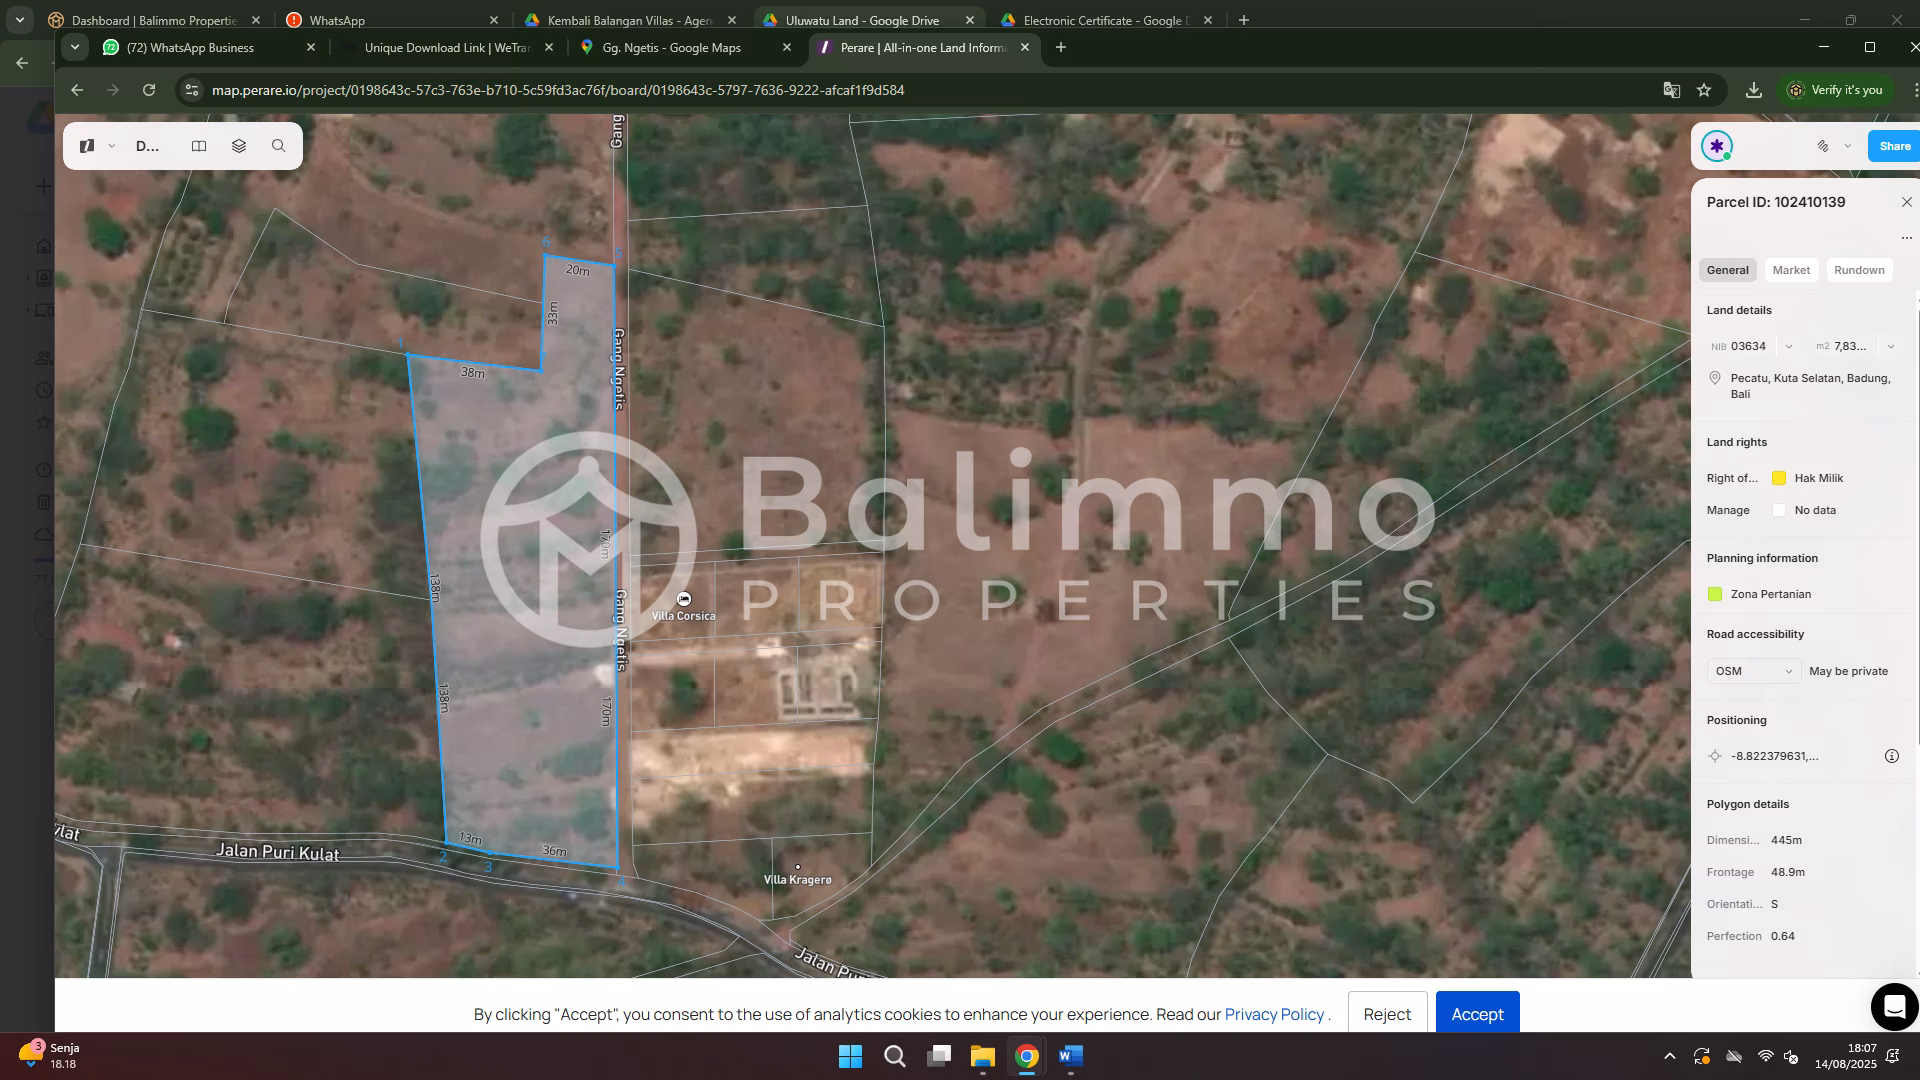This screenshot has width=1920, height=1080.
Task: Open the Privacy Policy link
Action: point(1273,1014)
